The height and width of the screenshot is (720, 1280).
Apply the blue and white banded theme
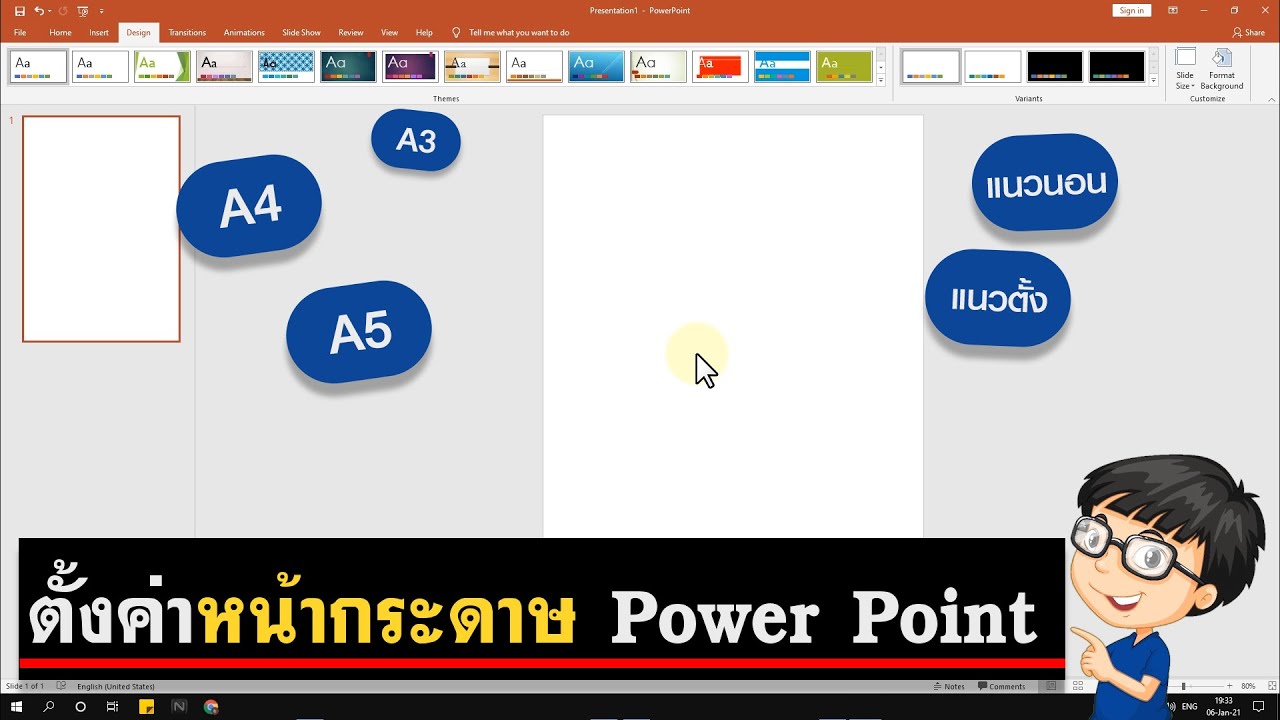coord(782,66)
